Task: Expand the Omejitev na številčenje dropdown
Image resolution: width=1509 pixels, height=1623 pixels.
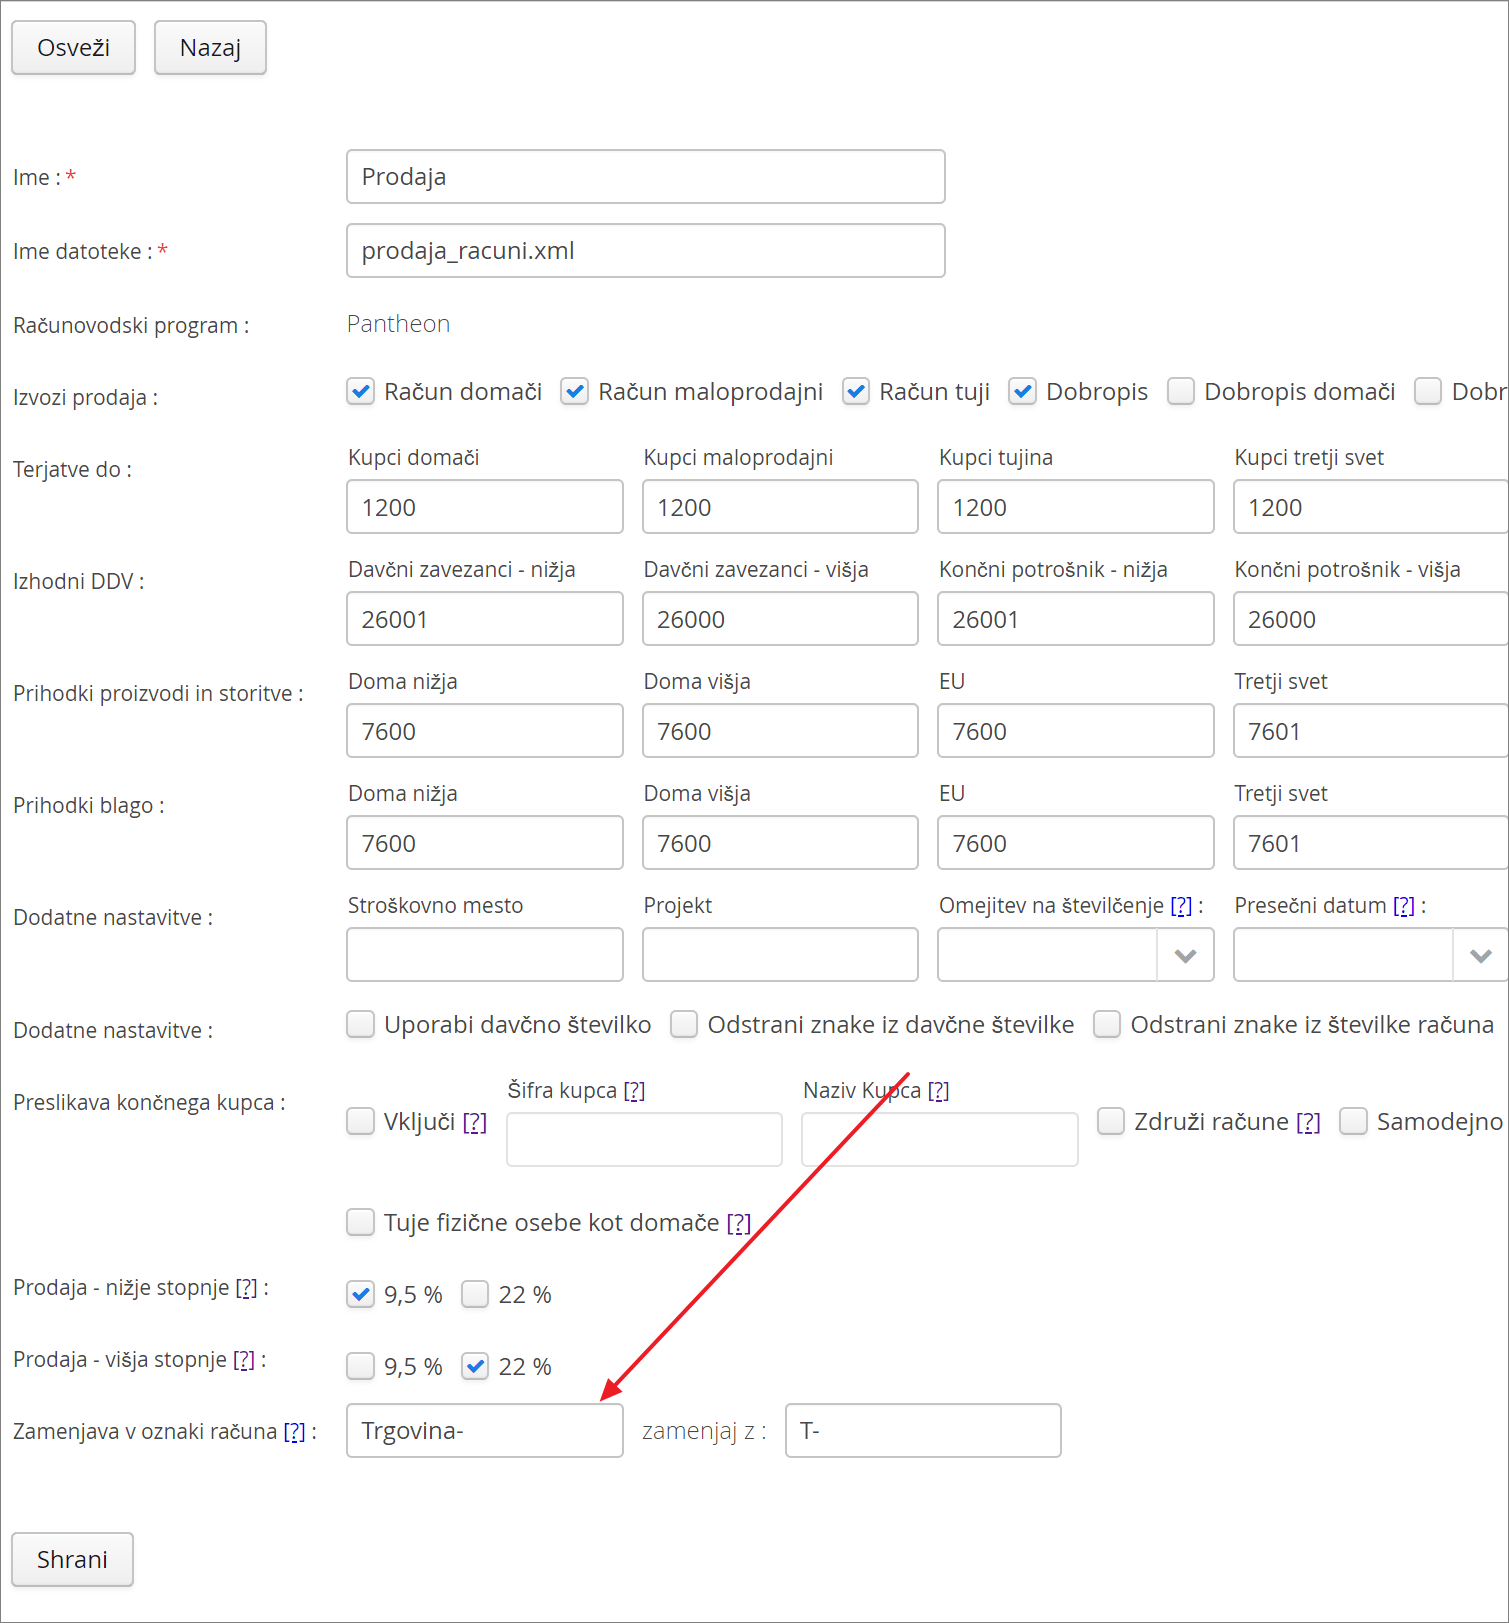Action: tap(1185, 956)
